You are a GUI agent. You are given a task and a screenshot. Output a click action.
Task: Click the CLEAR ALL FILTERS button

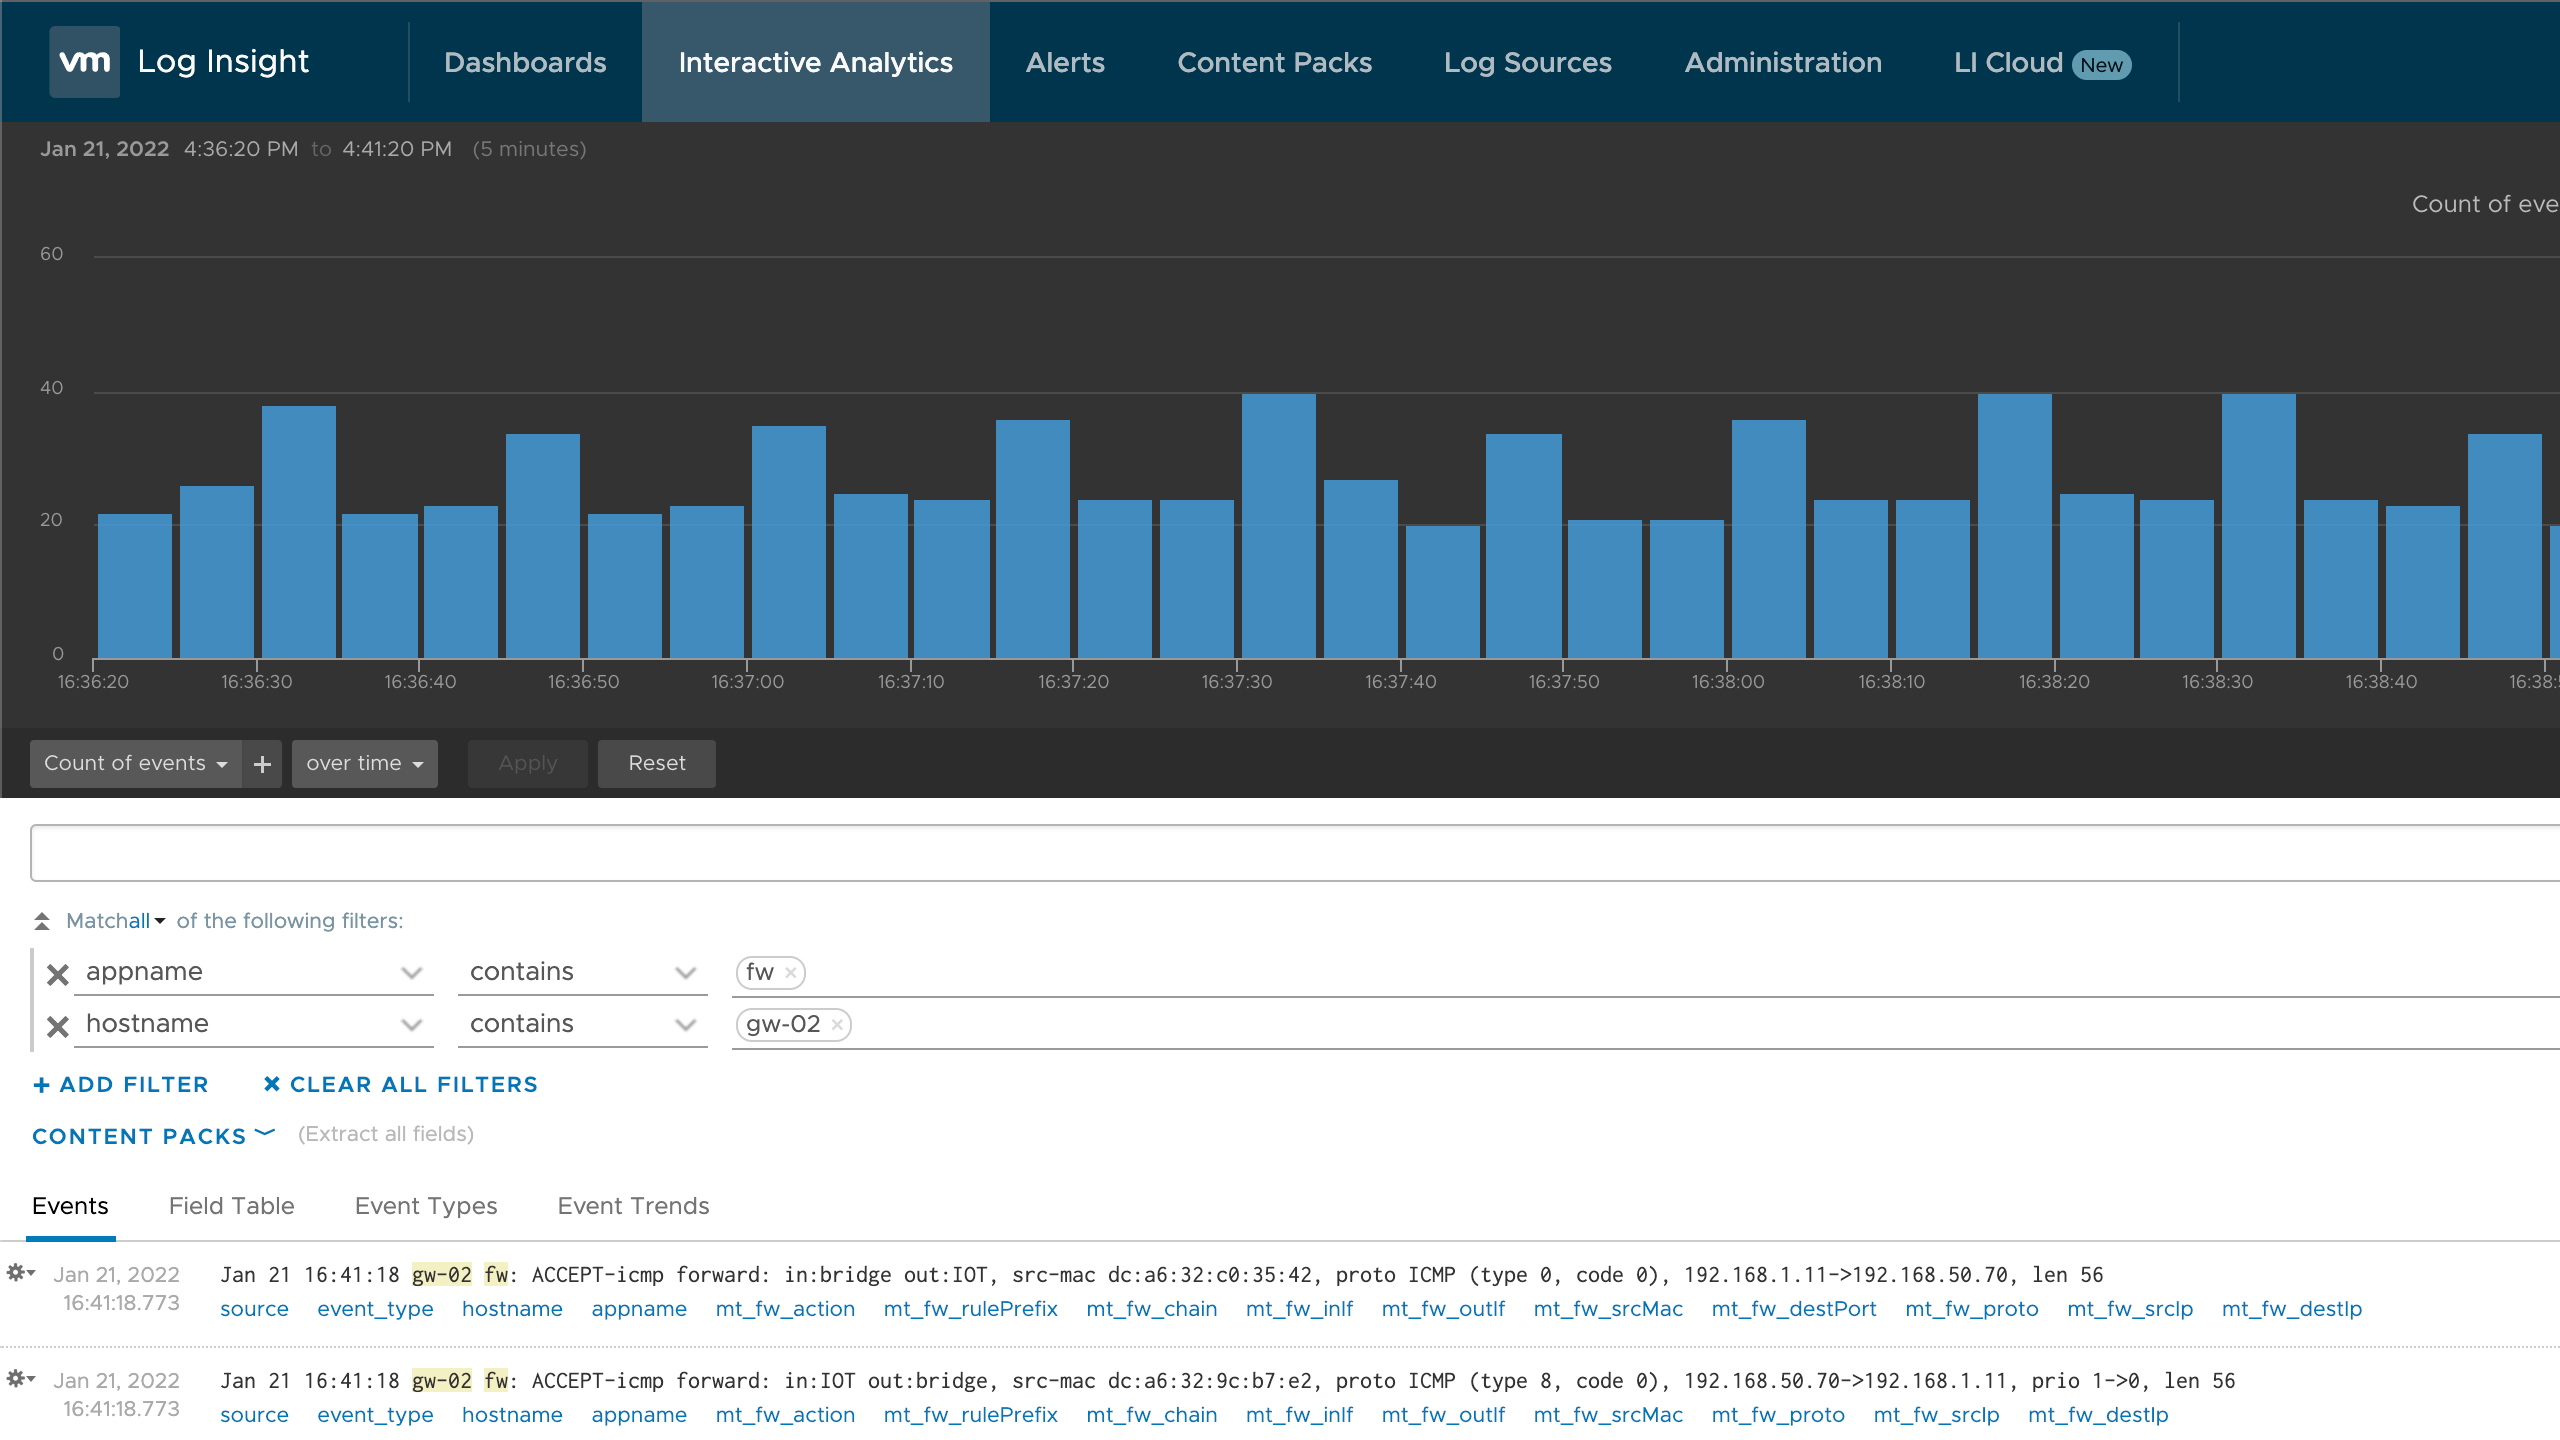pos(401,1083)
